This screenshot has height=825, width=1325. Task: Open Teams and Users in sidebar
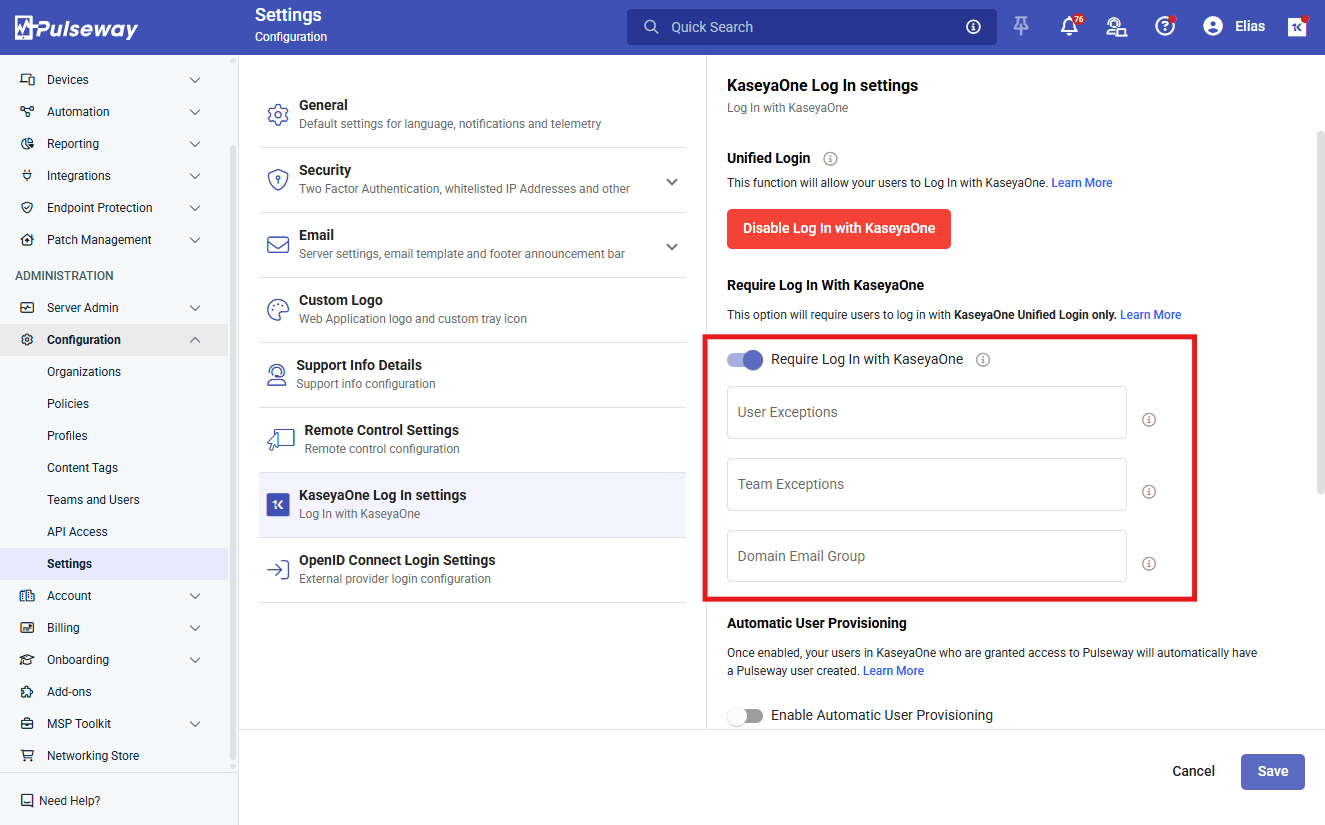point(93,500)
